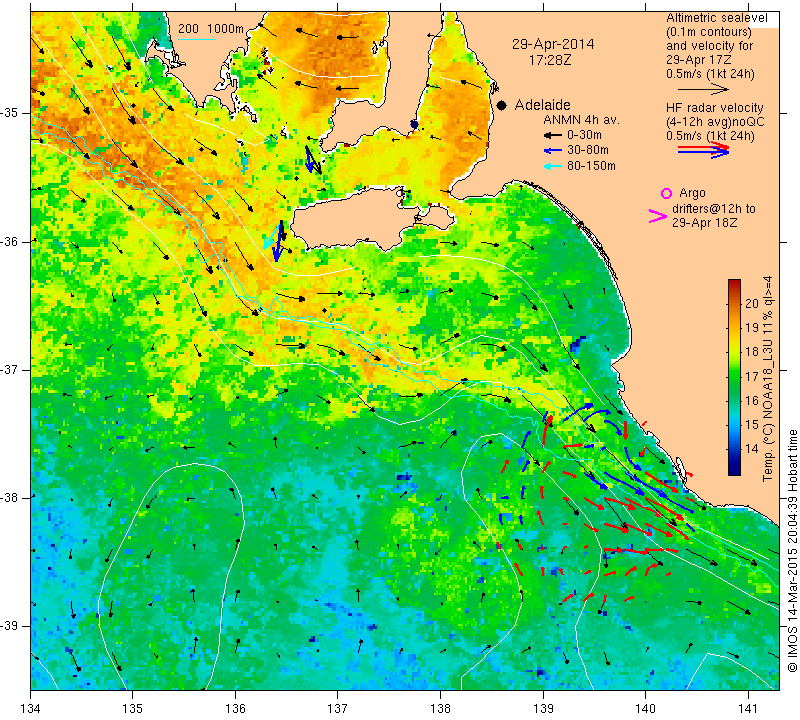
Task: Click the ANMN 4h av. legend heading
Action: 581,120
